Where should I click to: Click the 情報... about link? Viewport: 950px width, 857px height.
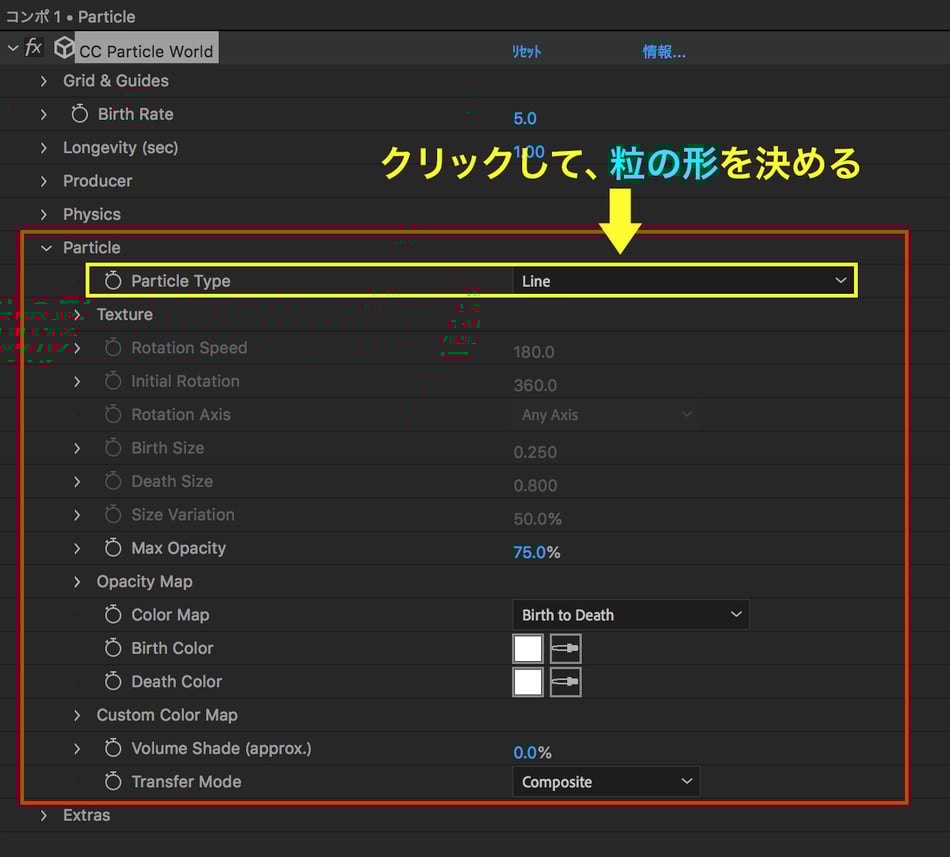click(664, 52)
